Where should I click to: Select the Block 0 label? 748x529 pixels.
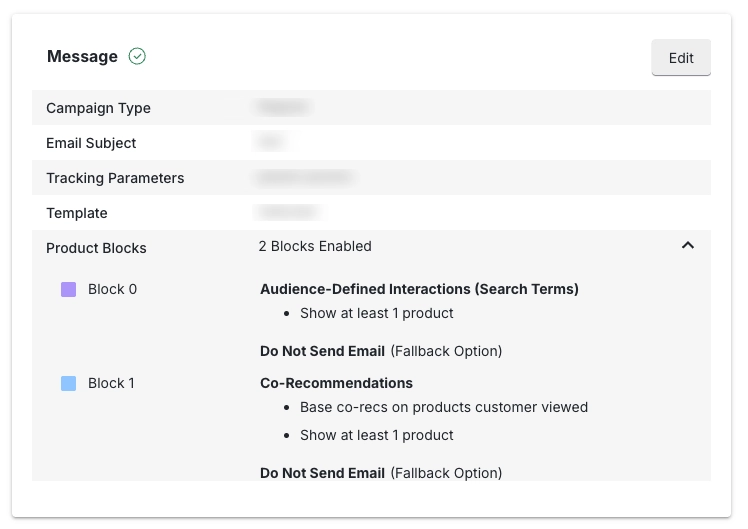coord(112,290)
